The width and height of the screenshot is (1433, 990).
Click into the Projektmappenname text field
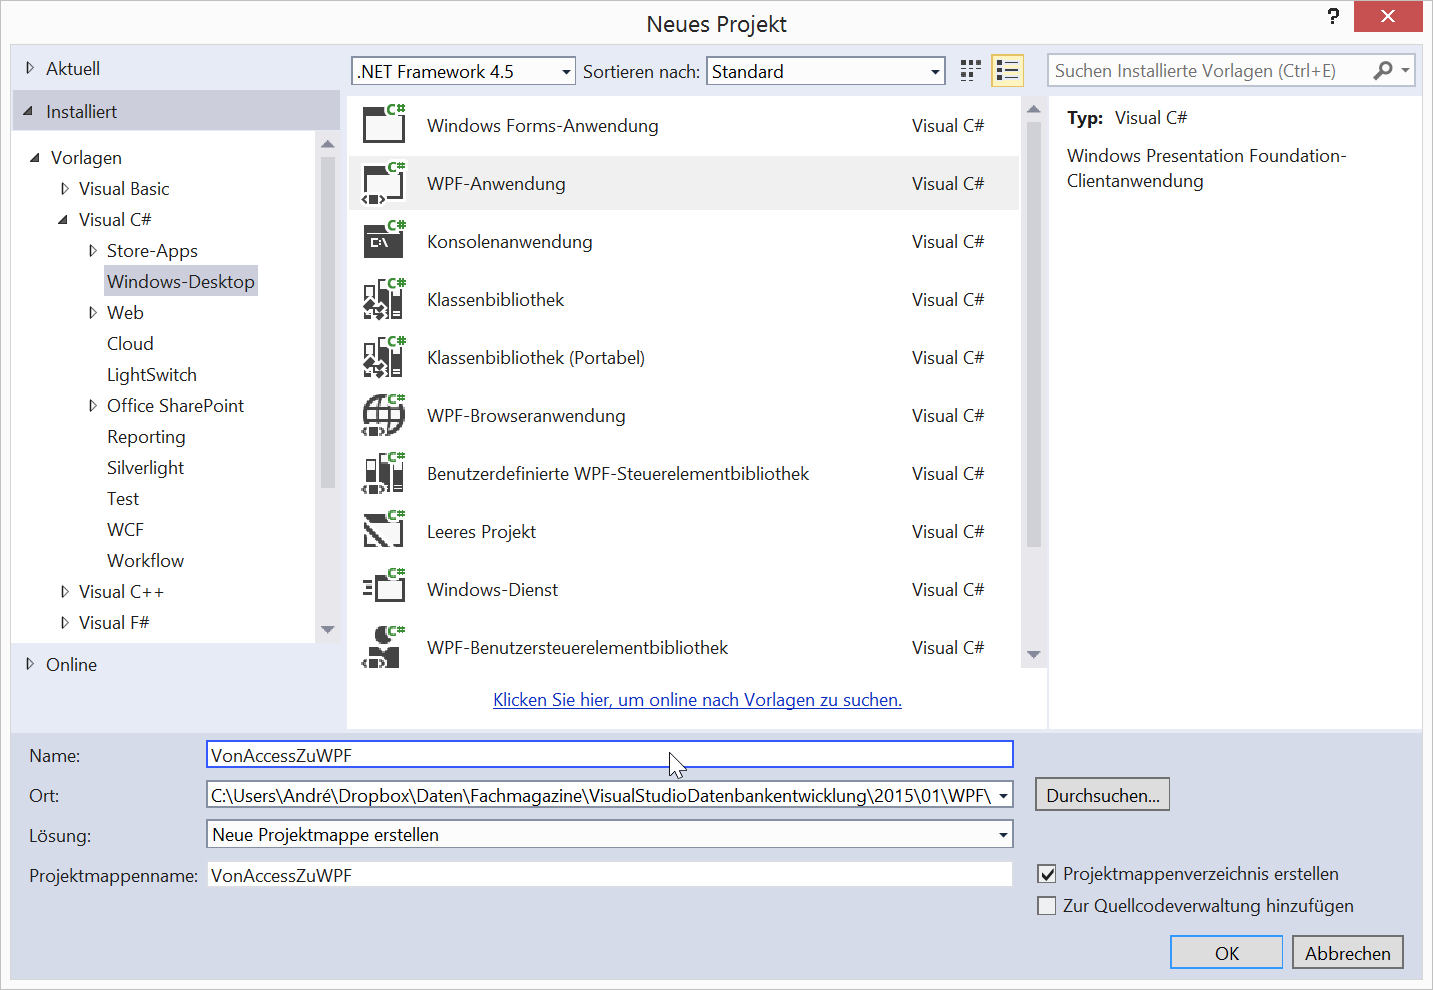pos(609,875)
